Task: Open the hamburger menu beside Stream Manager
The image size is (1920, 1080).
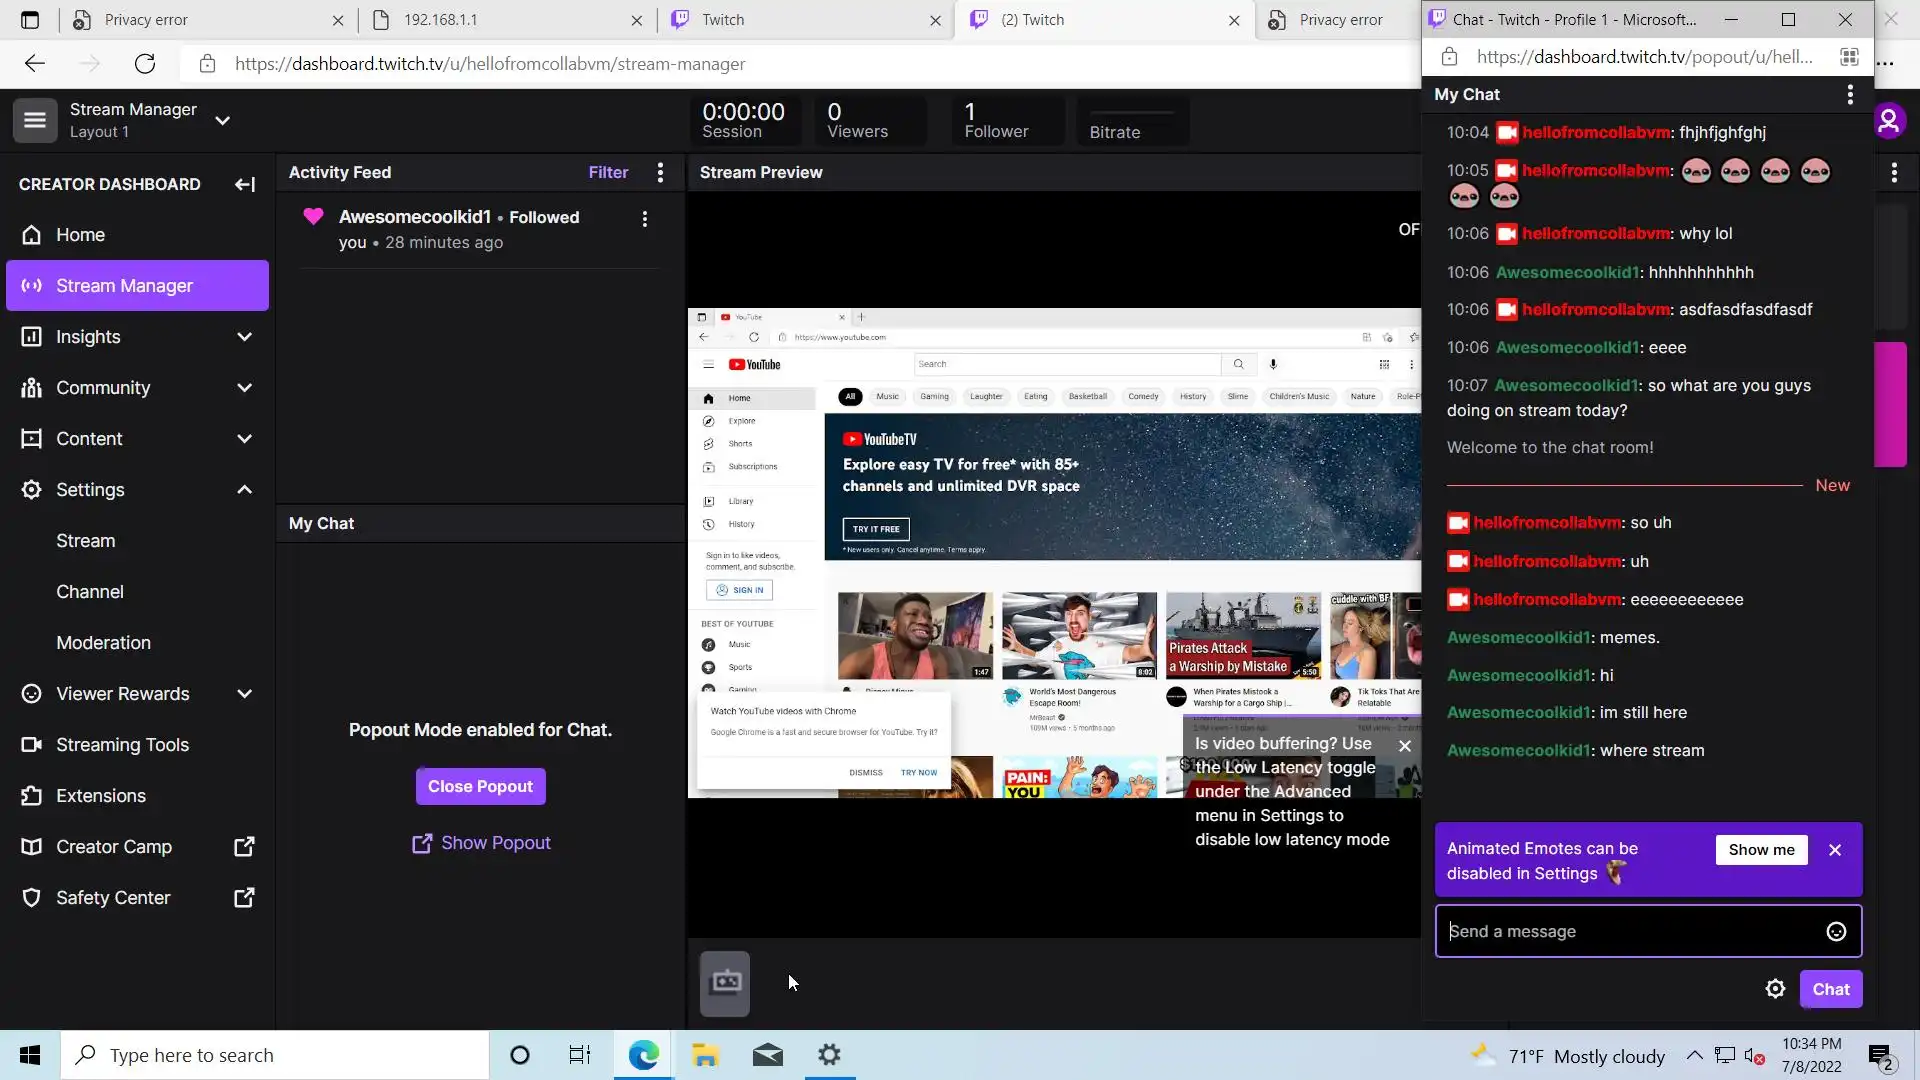Action: [x=35, y=120]
